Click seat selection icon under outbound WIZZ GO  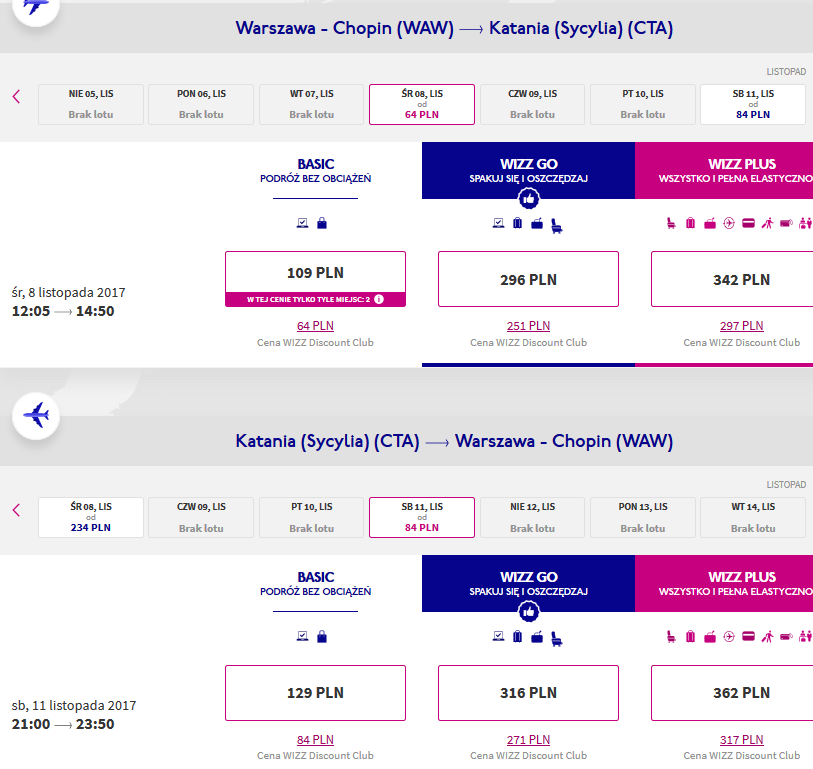click(556, 226)
